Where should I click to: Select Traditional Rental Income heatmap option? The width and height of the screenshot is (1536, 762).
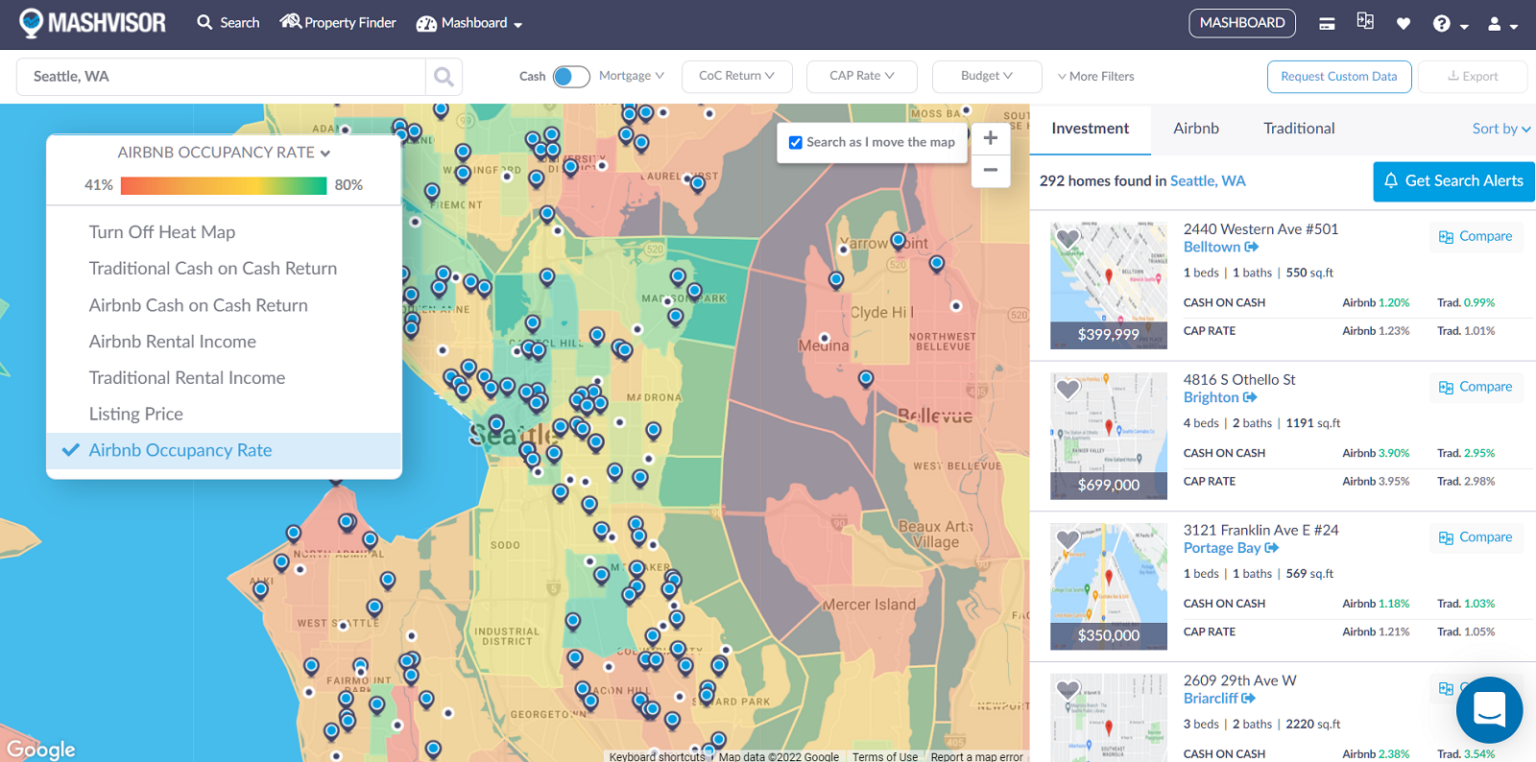[x=186, y=377]
